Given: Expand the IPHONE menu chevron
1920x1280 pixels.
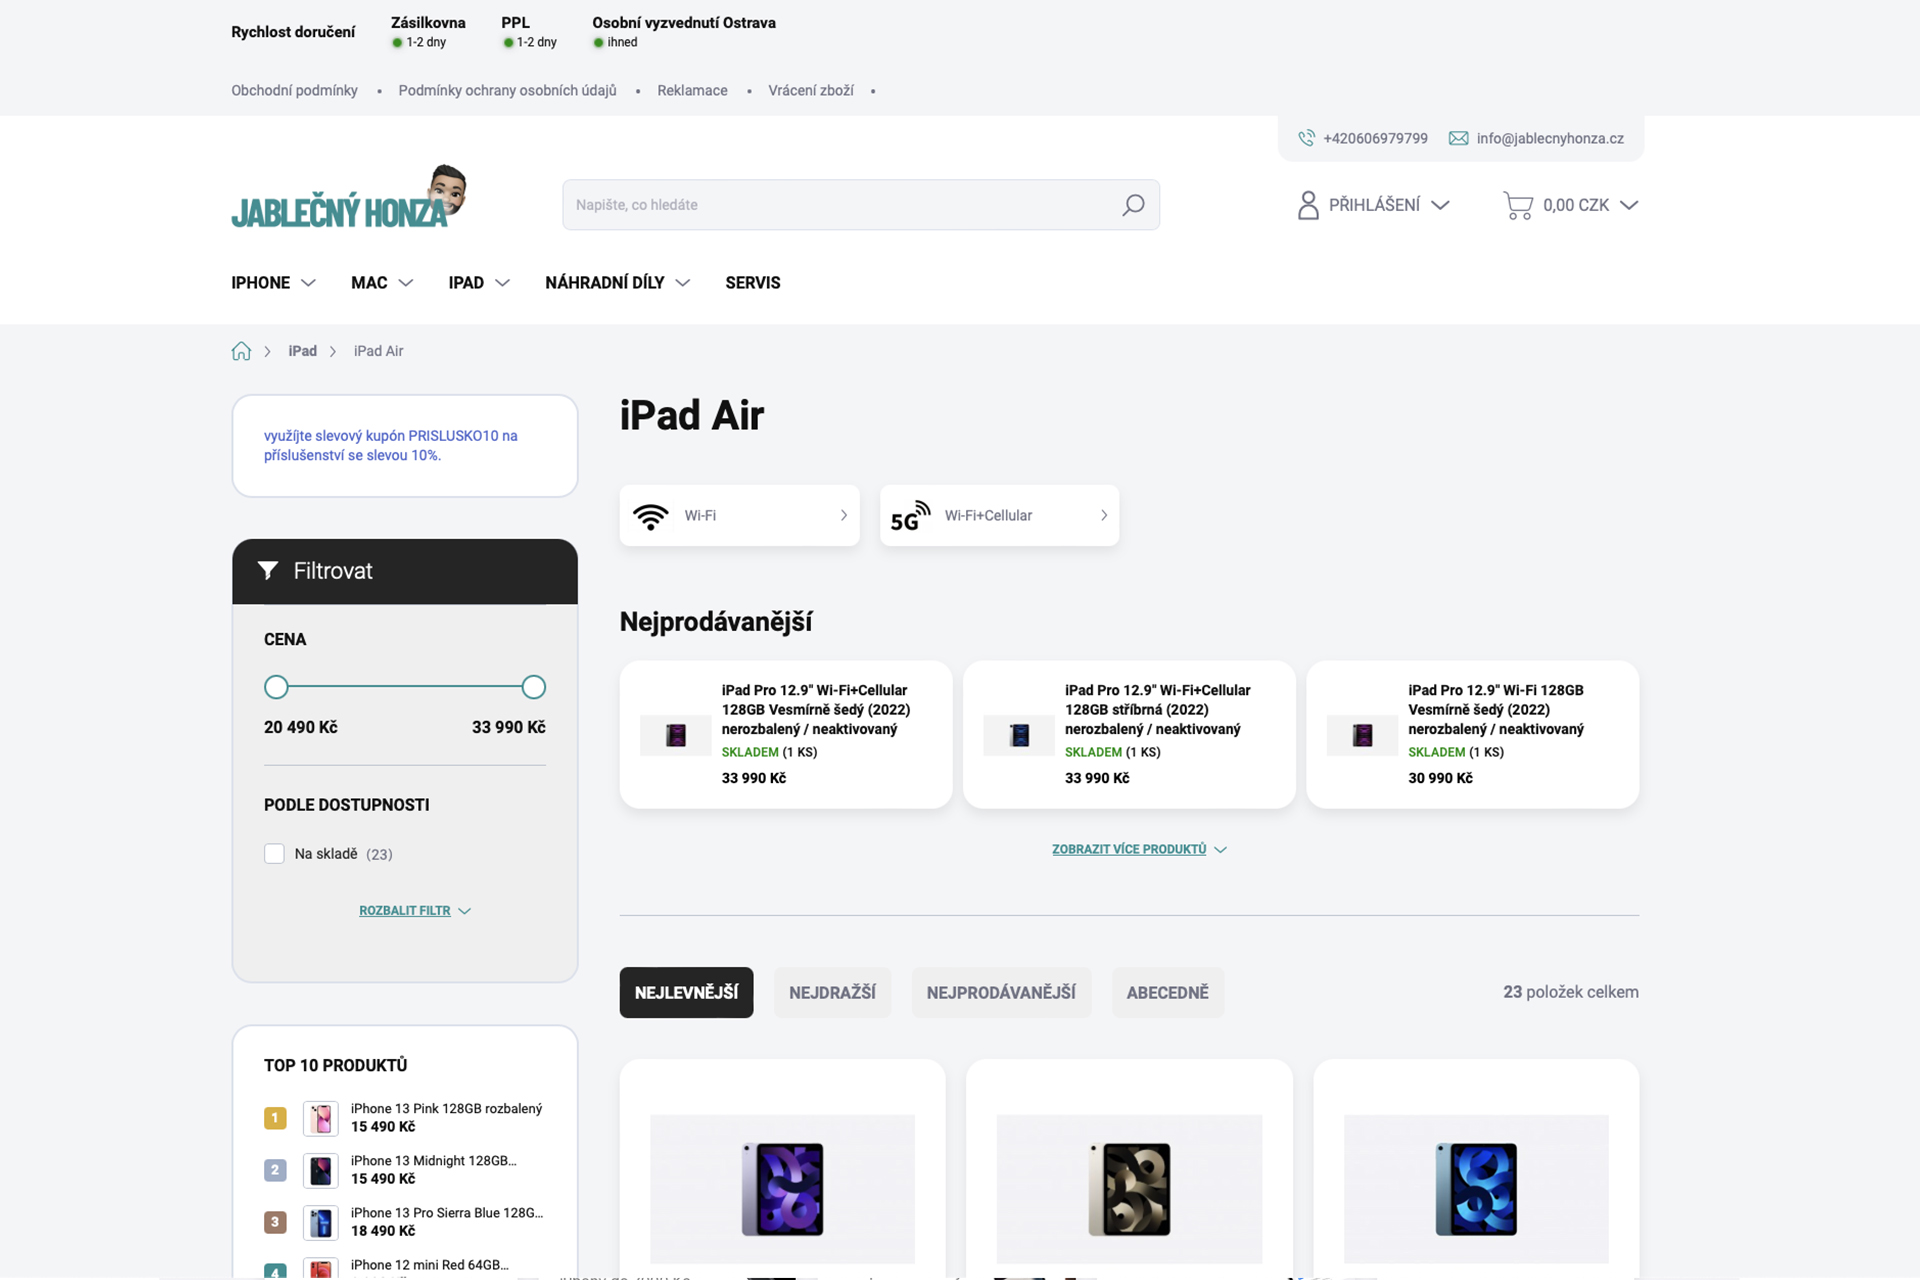Looking at the screenshot, I should coord(308,283).
